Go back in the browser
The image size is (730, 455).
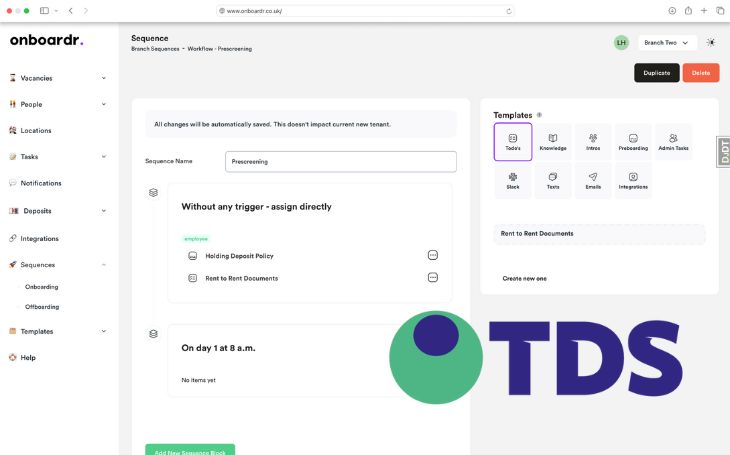pyautogui.click(x=71, y=11)
